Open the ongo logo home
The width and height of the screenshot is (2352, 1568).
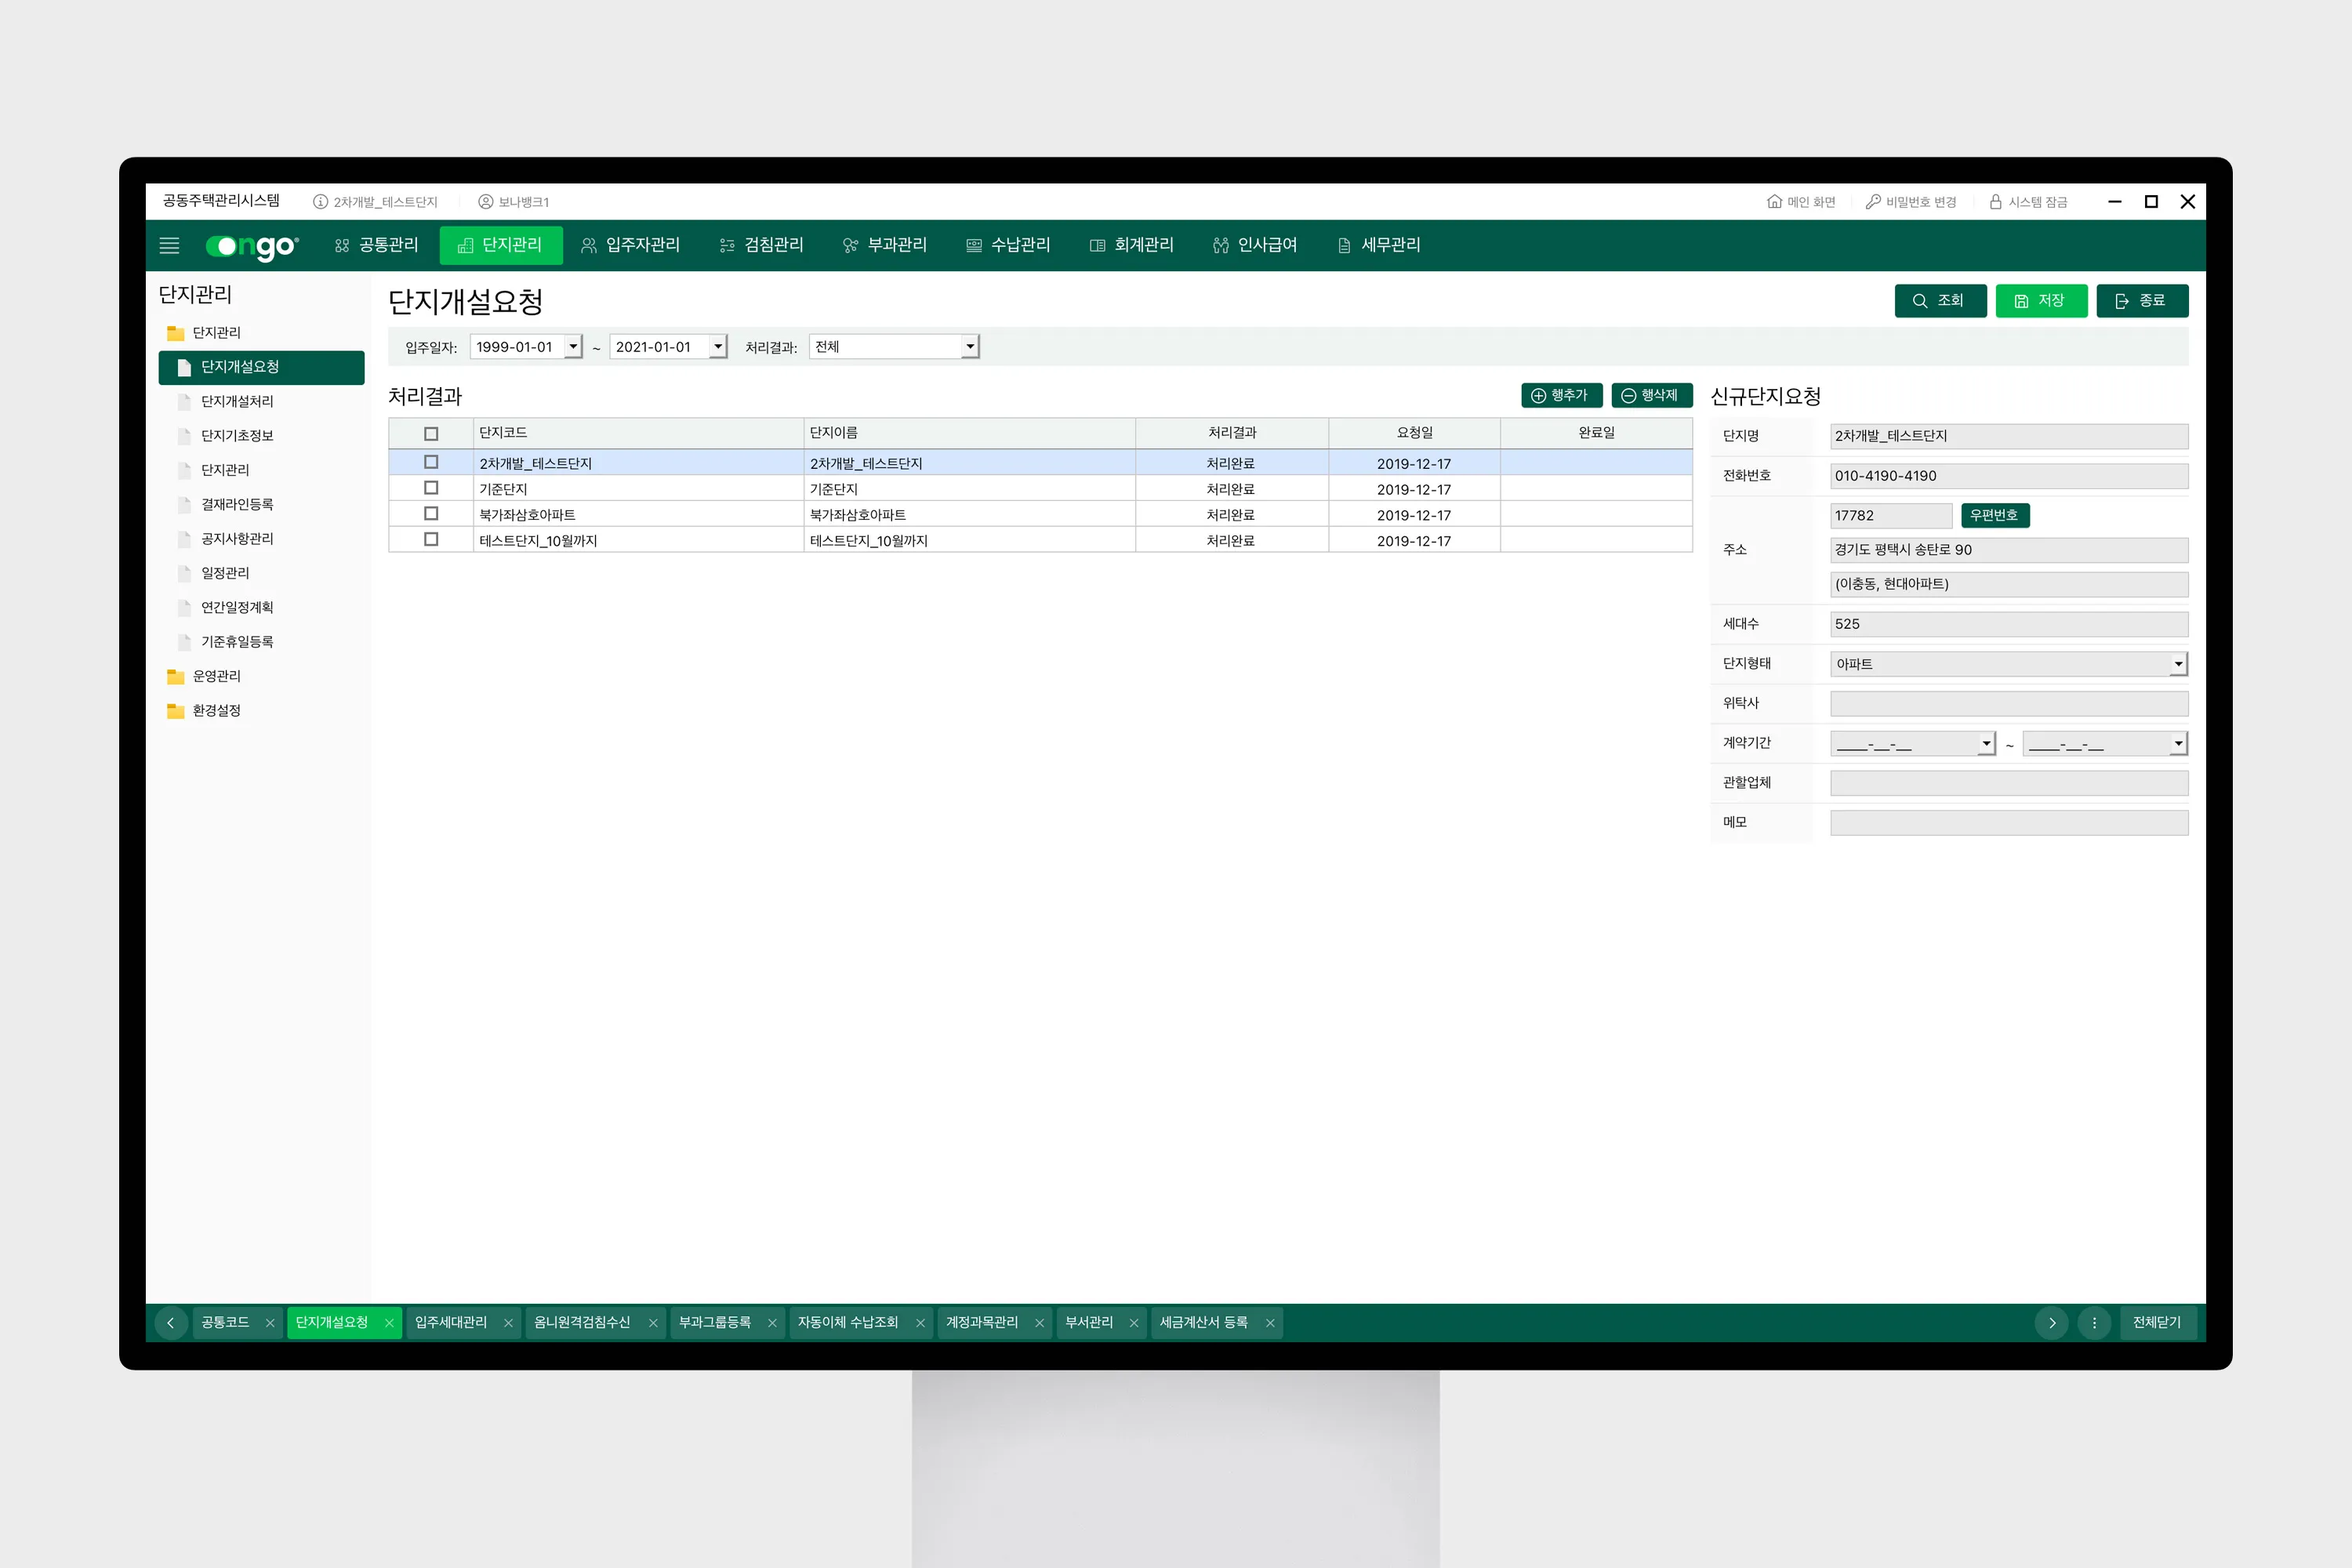click(x=252, y=246)
